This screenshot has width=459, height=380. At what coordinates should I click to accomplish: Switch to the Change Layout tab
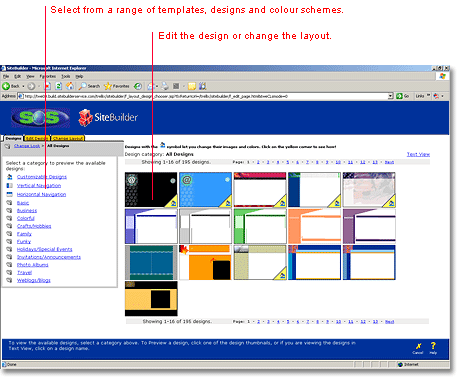click(x=68, y=138)
